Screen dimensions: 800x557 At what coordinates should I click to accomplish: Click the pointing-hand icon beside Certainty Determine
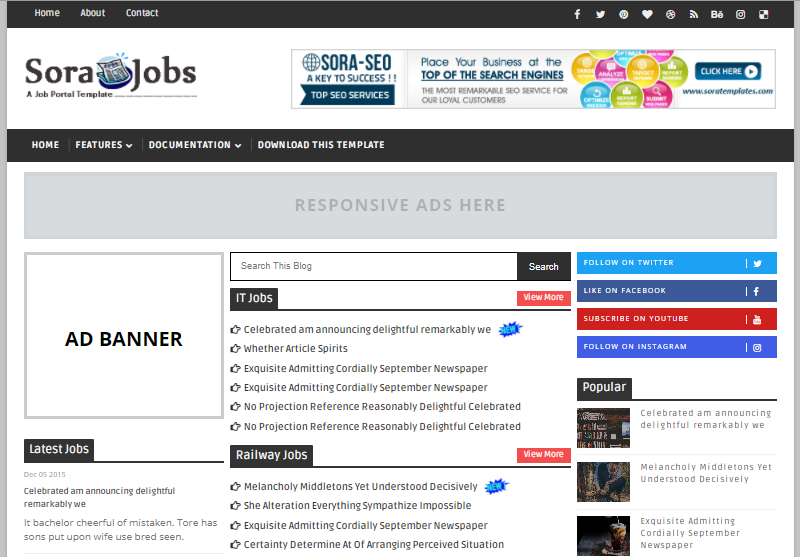[235, 545]
